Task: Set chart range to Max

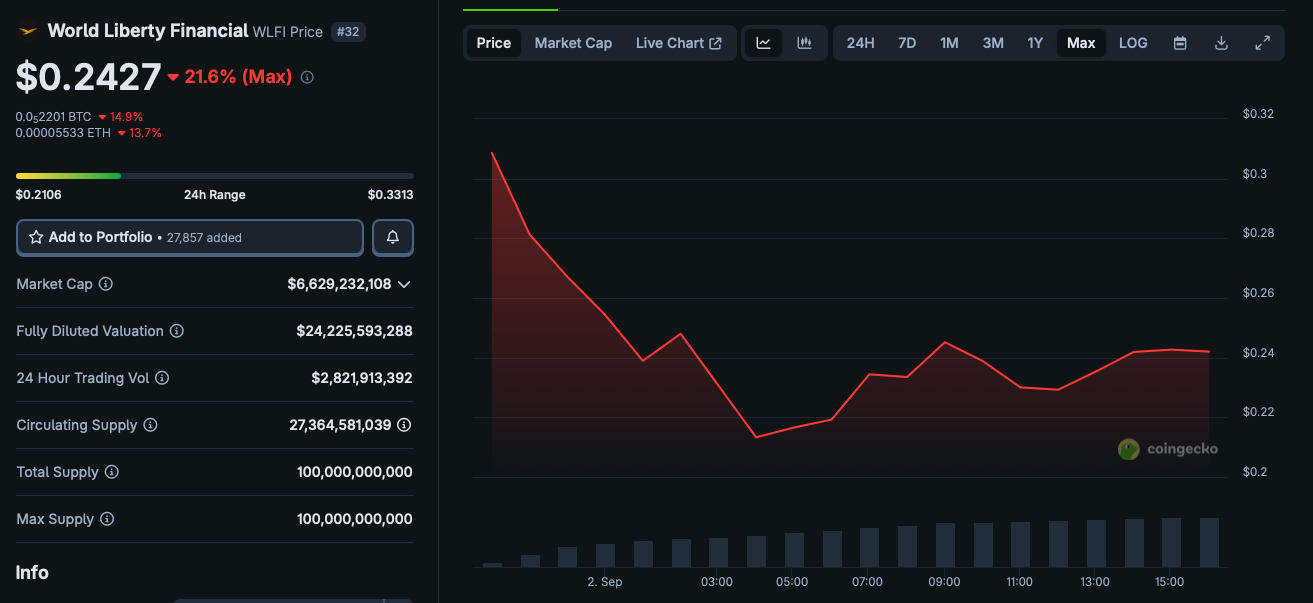Action: tap(1081, 43)
